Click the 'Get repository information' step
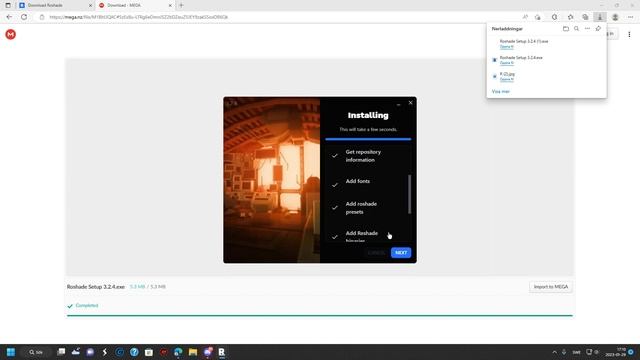Screen dimensions: 640x360 (363, 156)
